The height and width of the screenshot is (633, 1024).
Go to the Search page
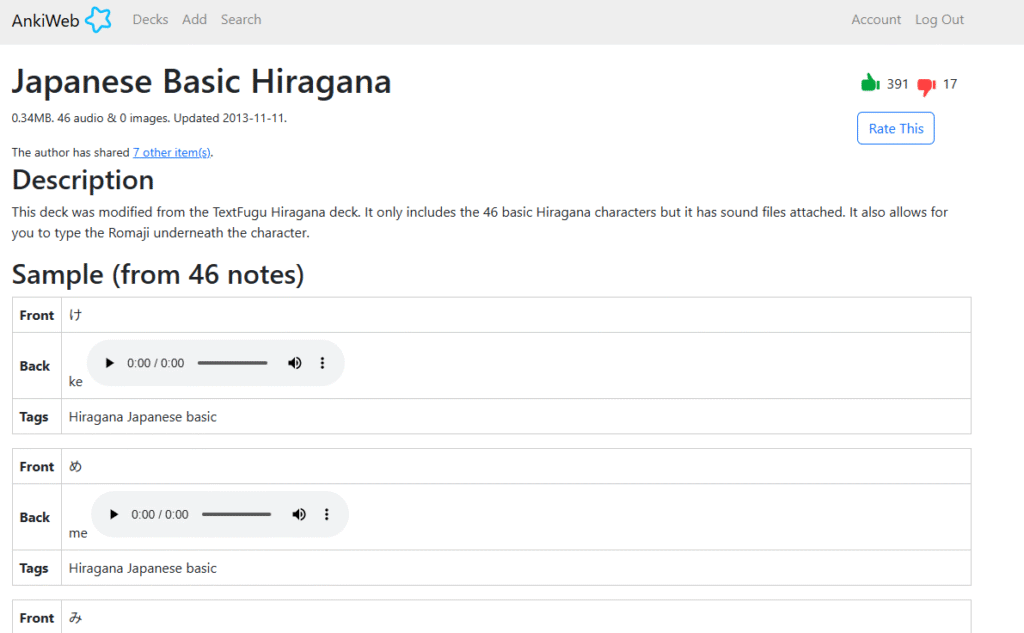(241, 20)
